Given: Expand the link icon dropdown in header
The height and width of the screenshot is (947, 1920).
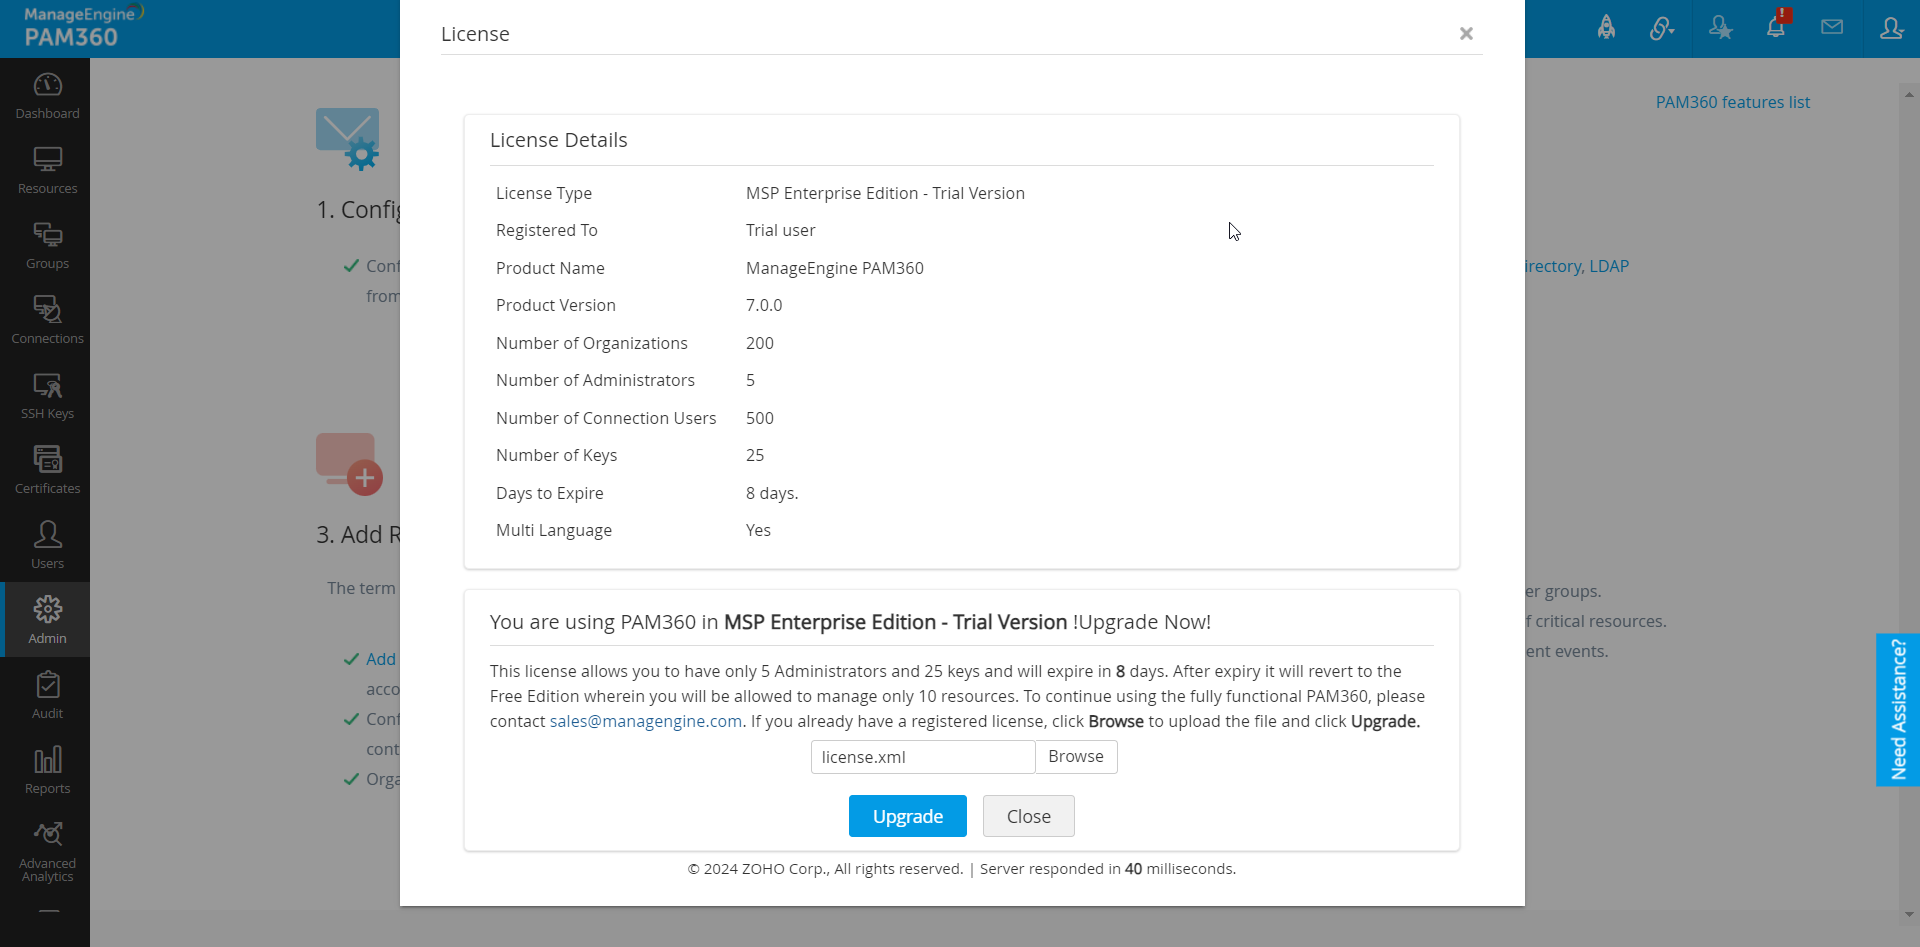Looking at the screenshot, I should (1662, 28).
